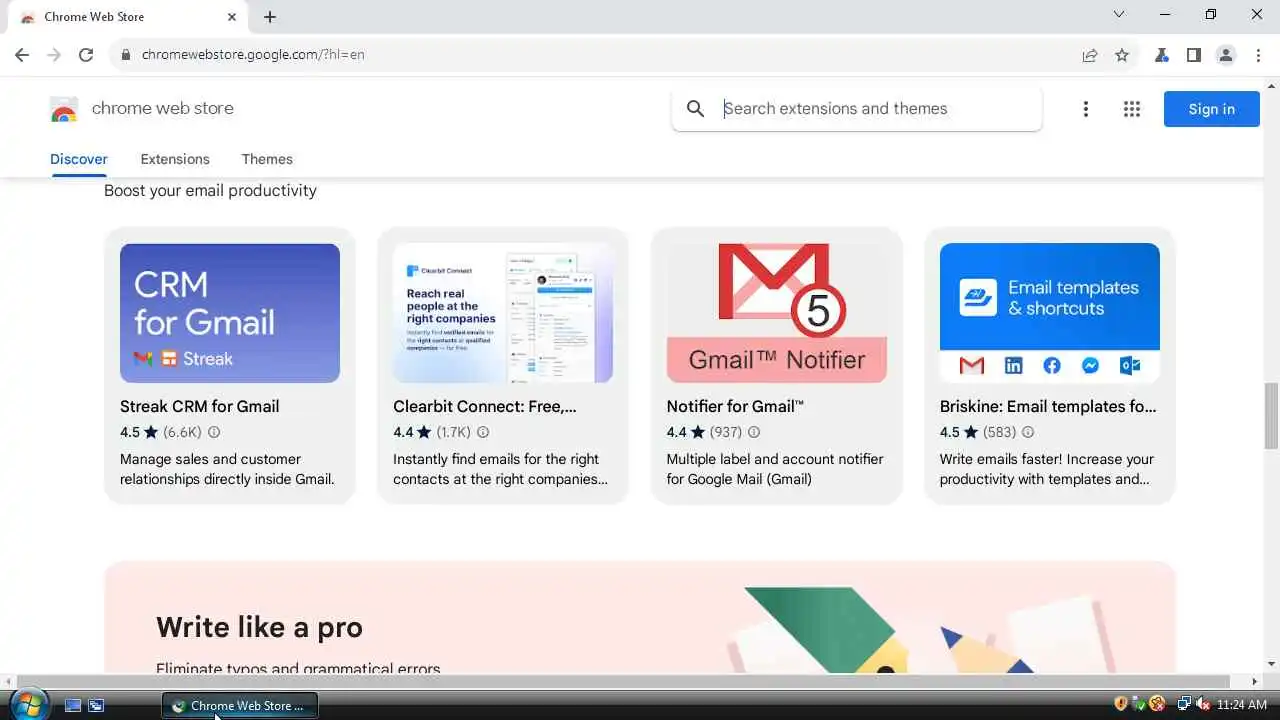Click the browser back arrow
The width and height of the screenshot is (1280, 720).
tap(22, 55)
